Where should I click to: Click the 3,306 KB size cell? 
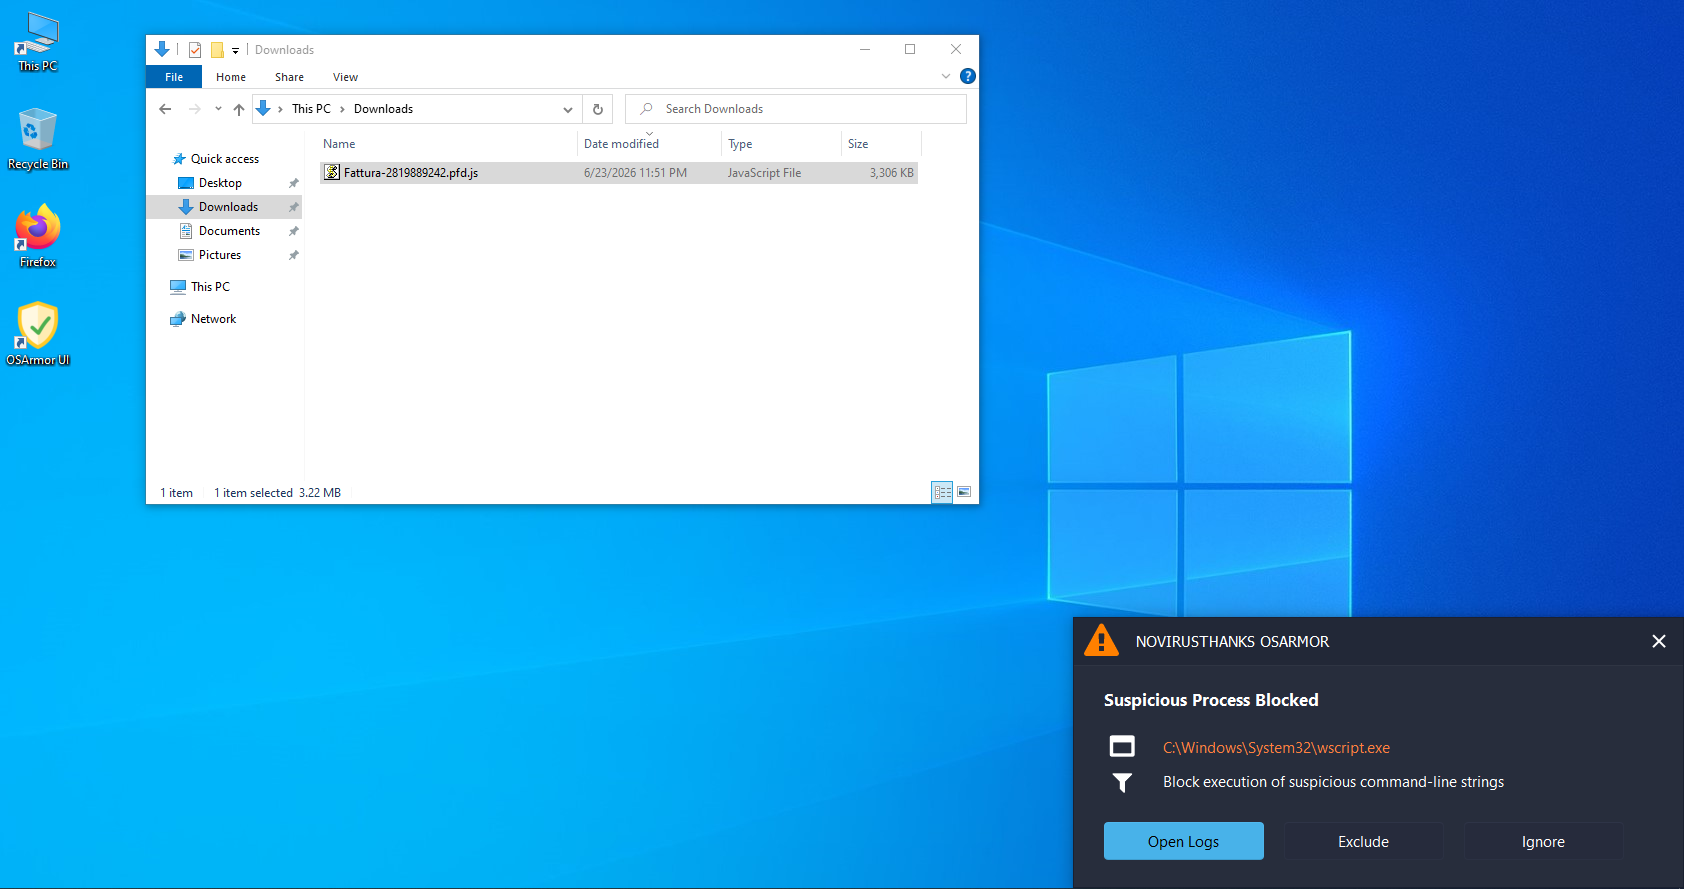pos(891,173)
